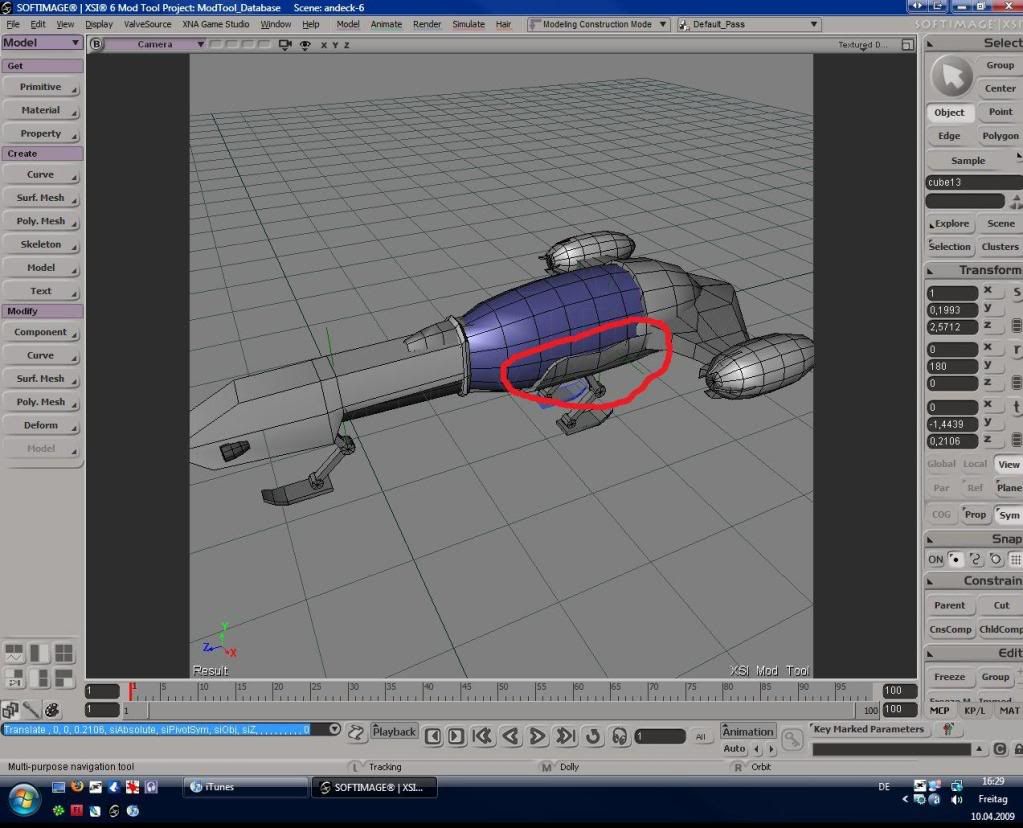Click the red current-frame marker
The height and width of the screenshot is (828, 1023).
pyautogui.click(x=132, y=691)
